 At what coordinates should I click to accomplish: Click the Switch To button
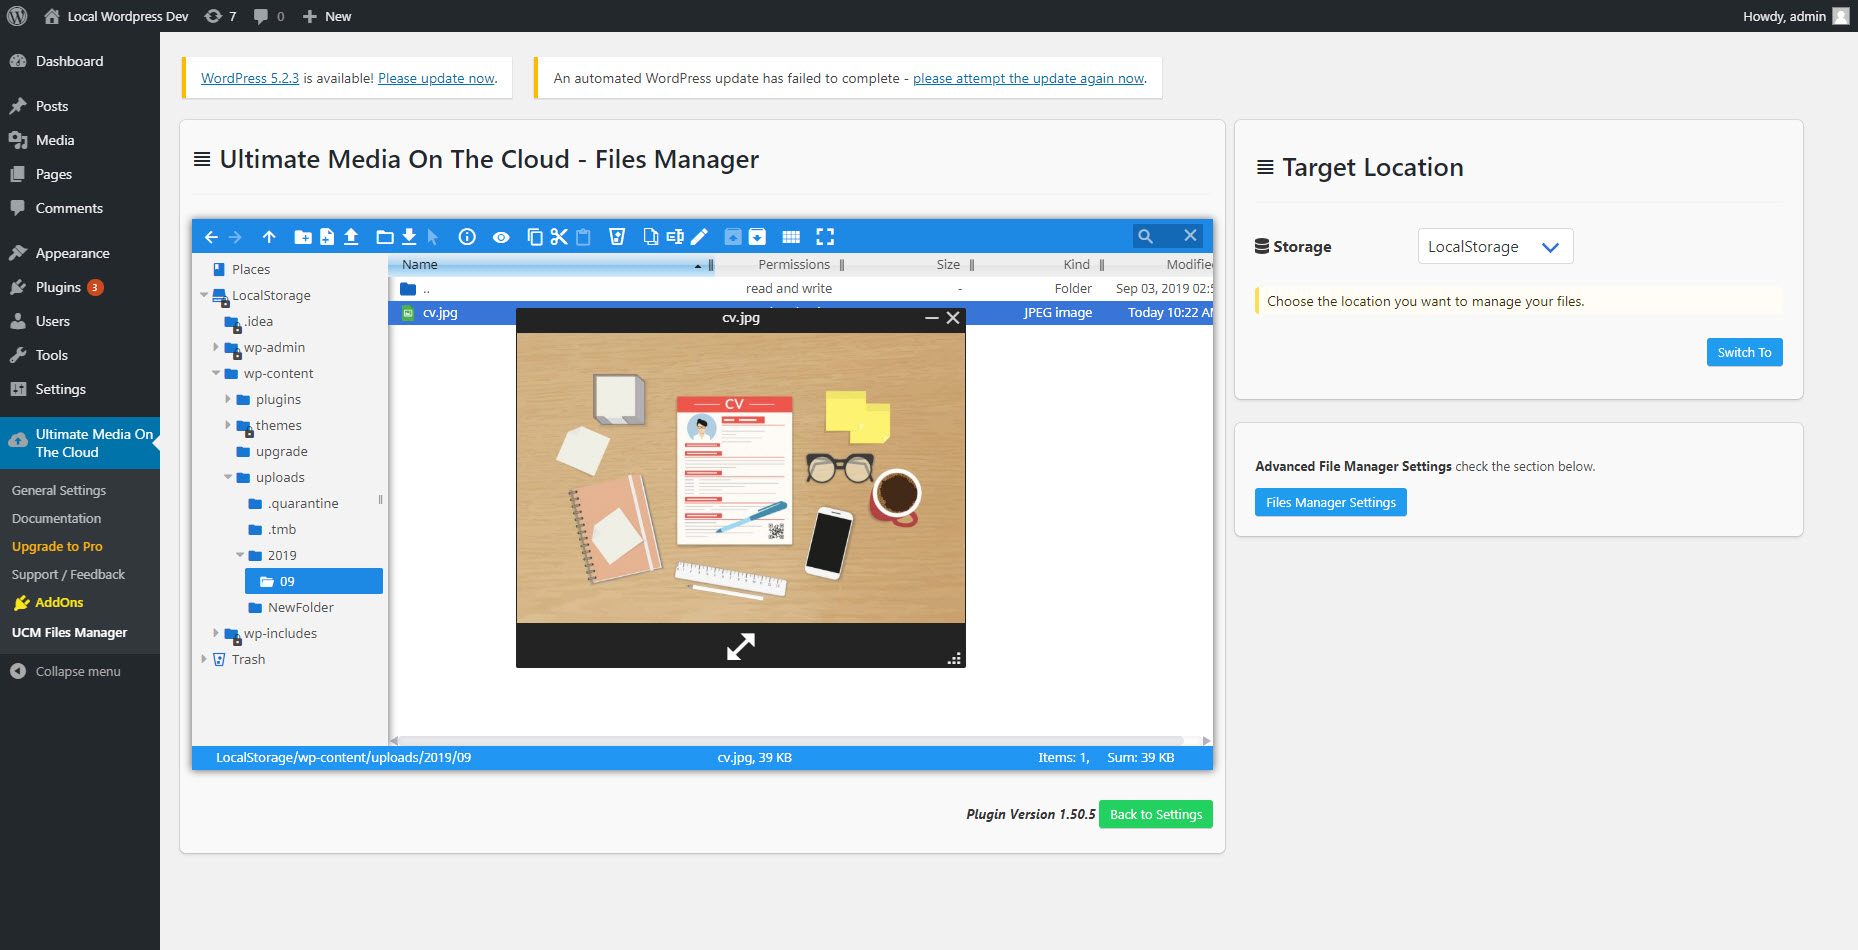pyautogui.click(x=1744, y=352)
